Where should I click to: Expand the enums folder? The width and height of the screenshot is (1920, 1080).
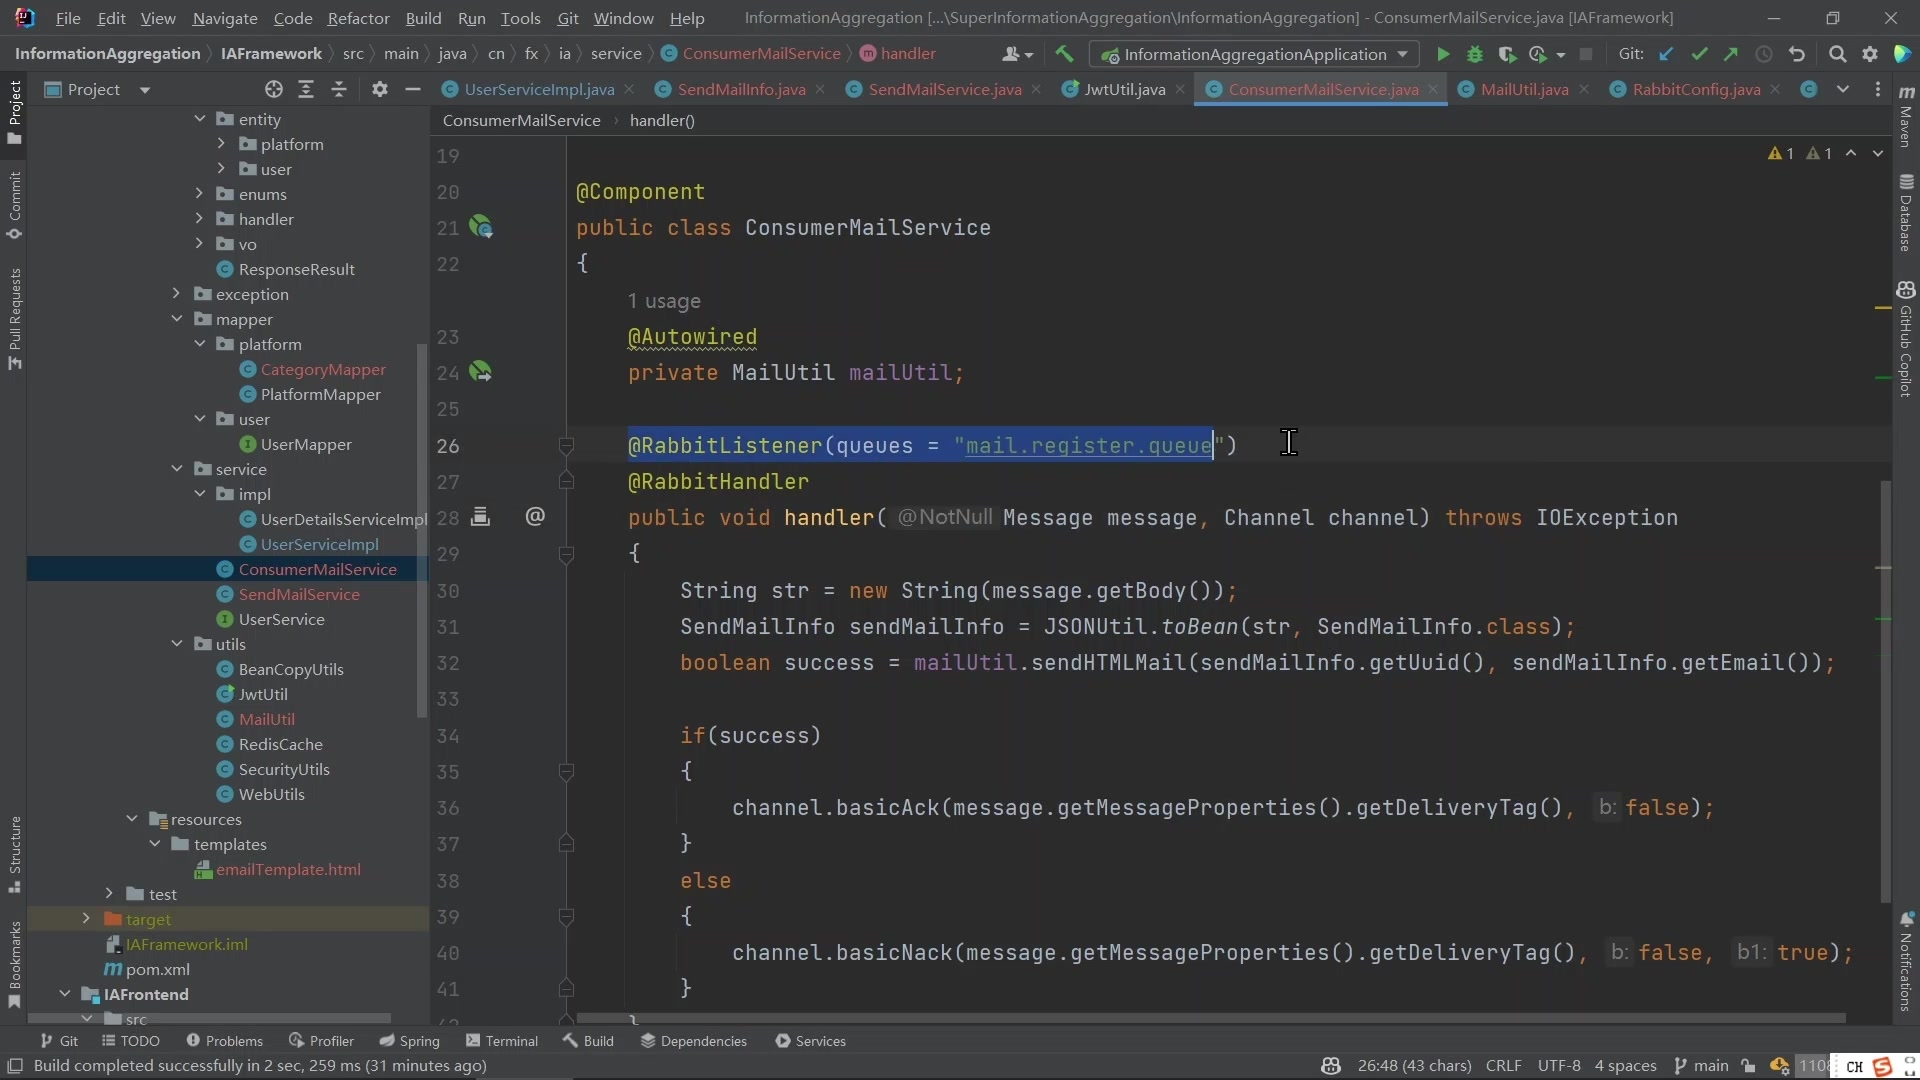[200, 194]
